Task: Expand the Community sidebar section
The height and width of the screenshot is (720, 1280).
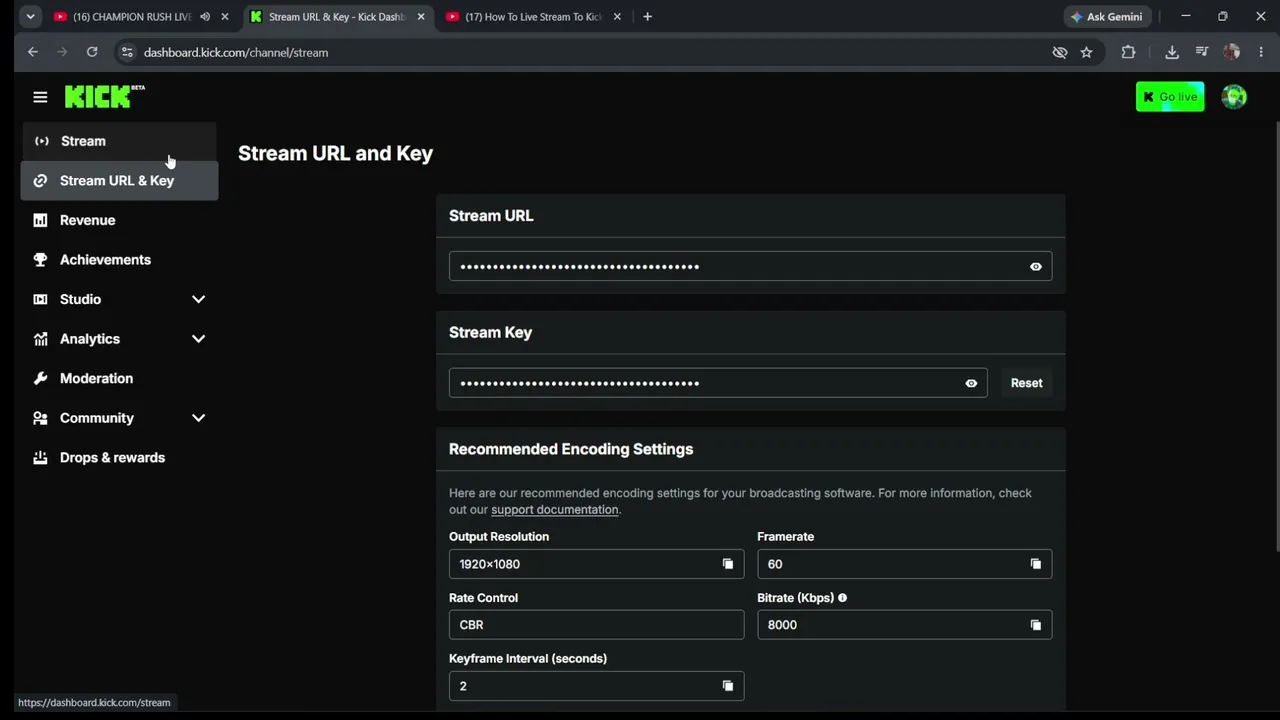Action: click(198, 418)
